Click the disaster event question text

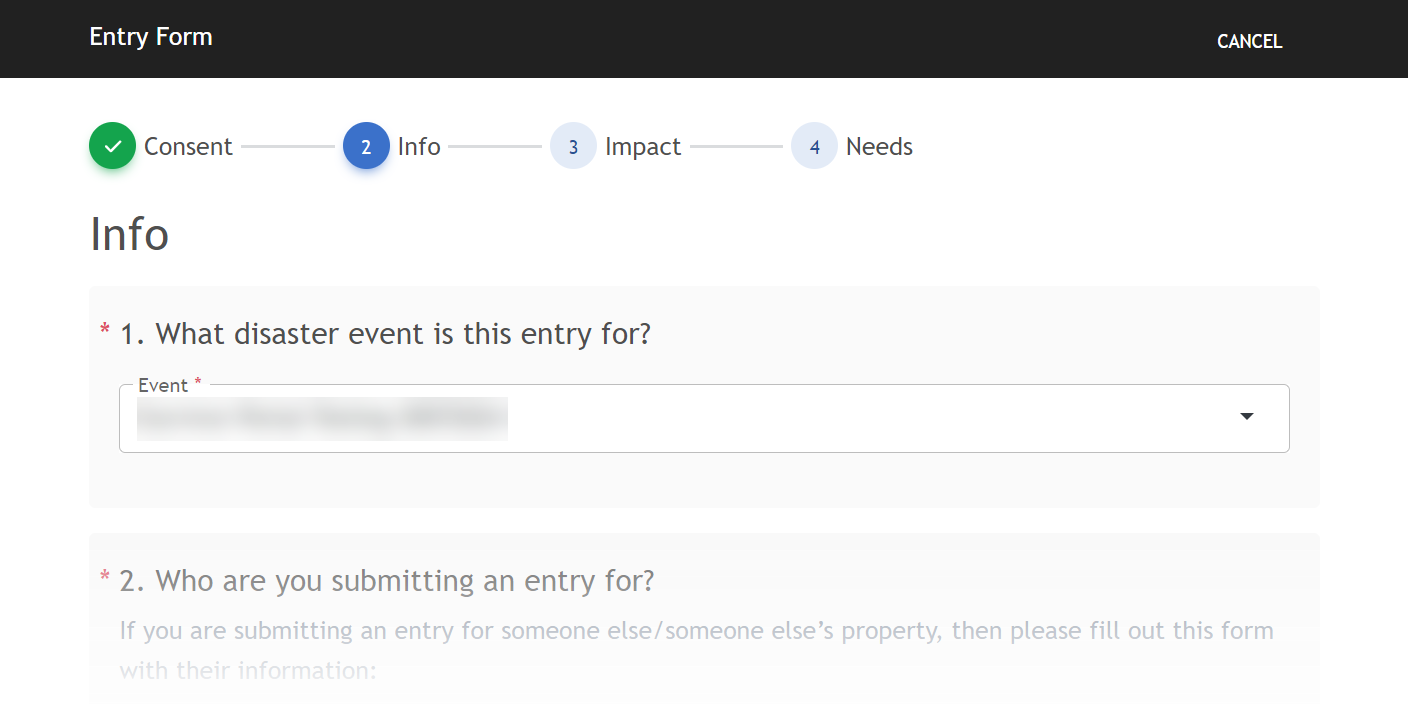click(386, 333)
